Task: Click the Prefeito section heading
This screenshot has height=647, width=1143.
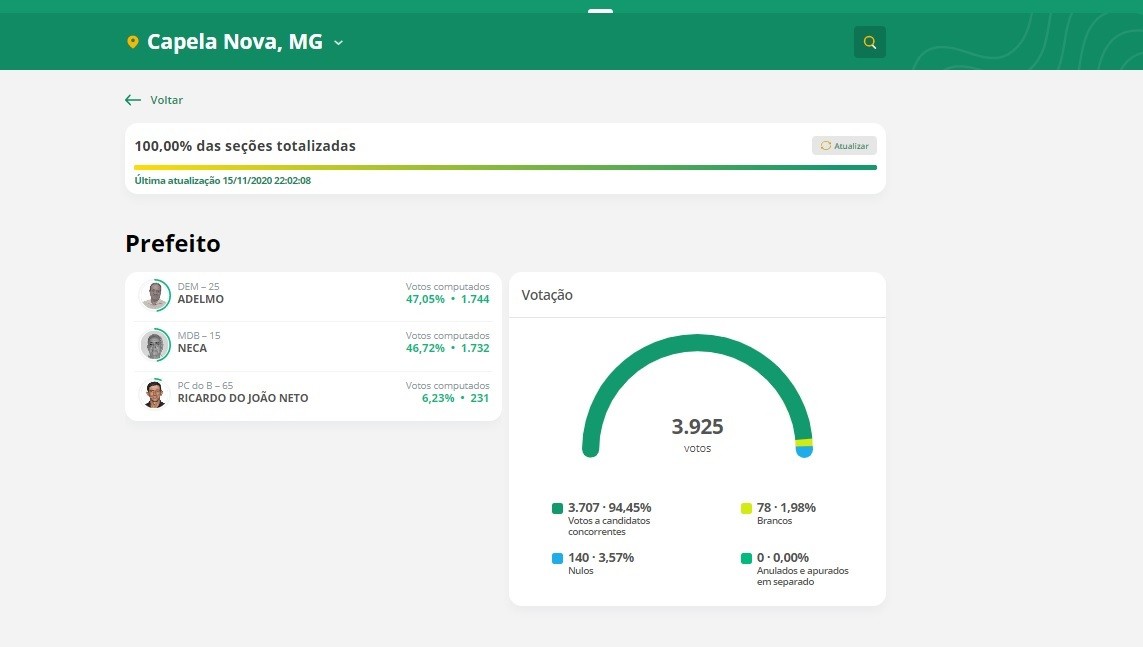Action: pyautogui.click(x=173, y=243)
